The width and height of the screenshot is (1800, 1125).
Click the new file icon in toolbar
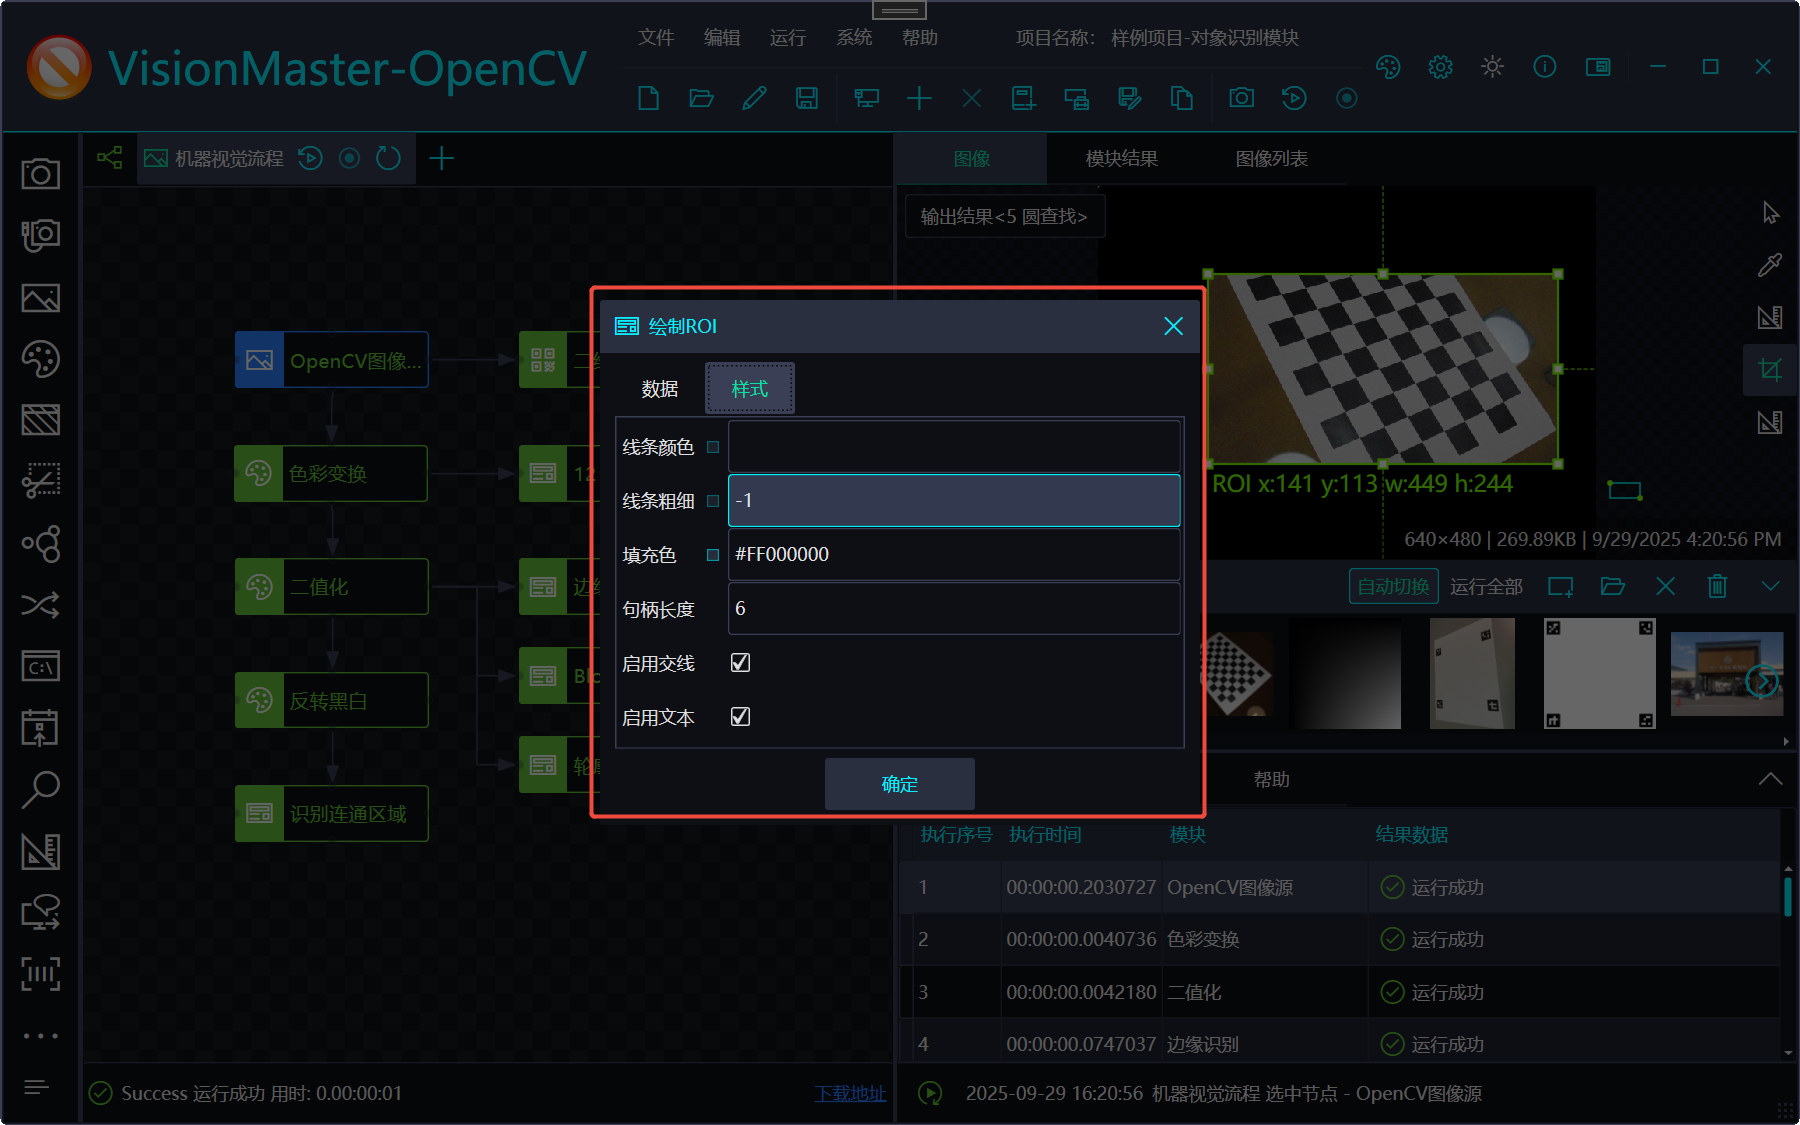[x=648, y=98]
